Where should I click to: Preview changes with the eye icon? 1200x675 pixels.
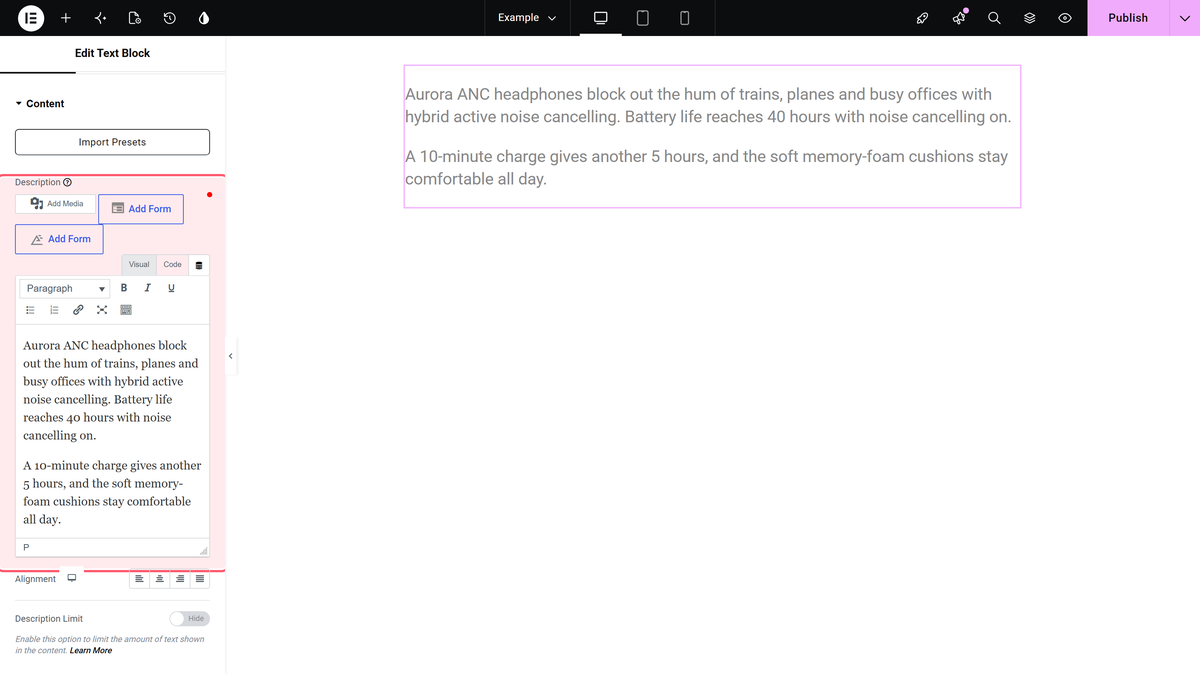(x=1065, y=18)
